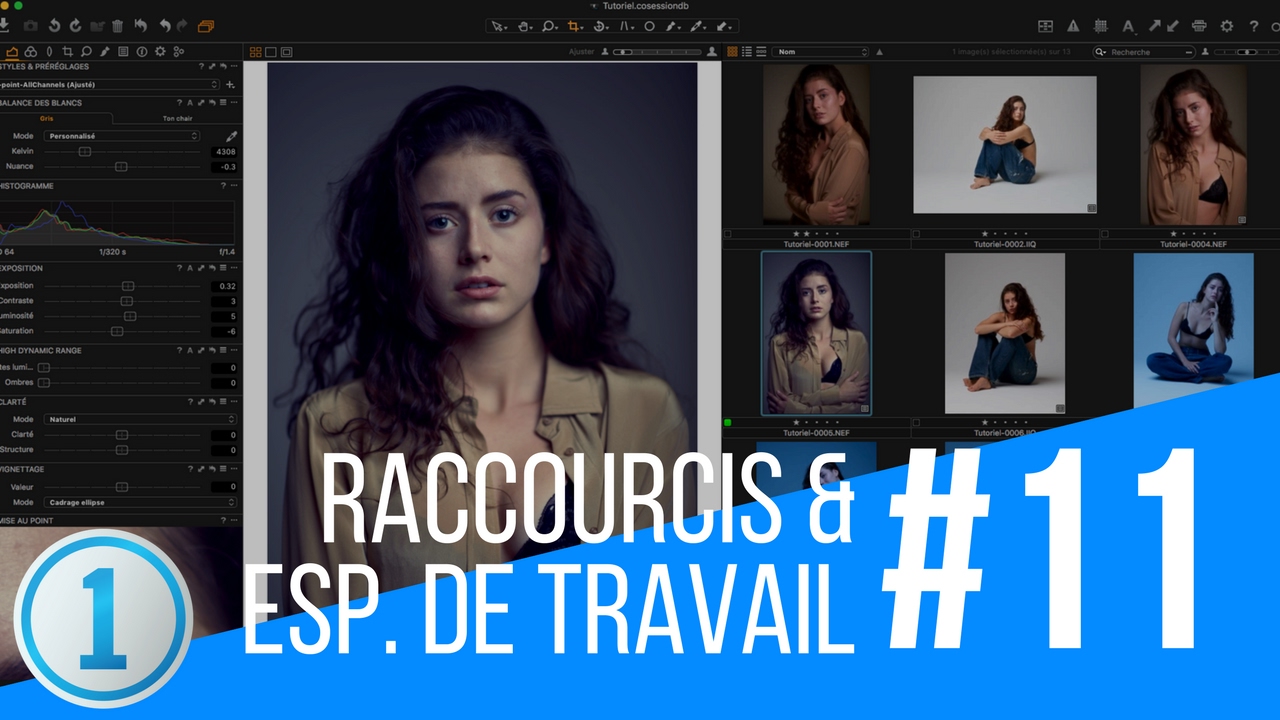The image size is (1280, 720).
Task: Click the Kelvin slider handle
Action: [x=85, y=152]
